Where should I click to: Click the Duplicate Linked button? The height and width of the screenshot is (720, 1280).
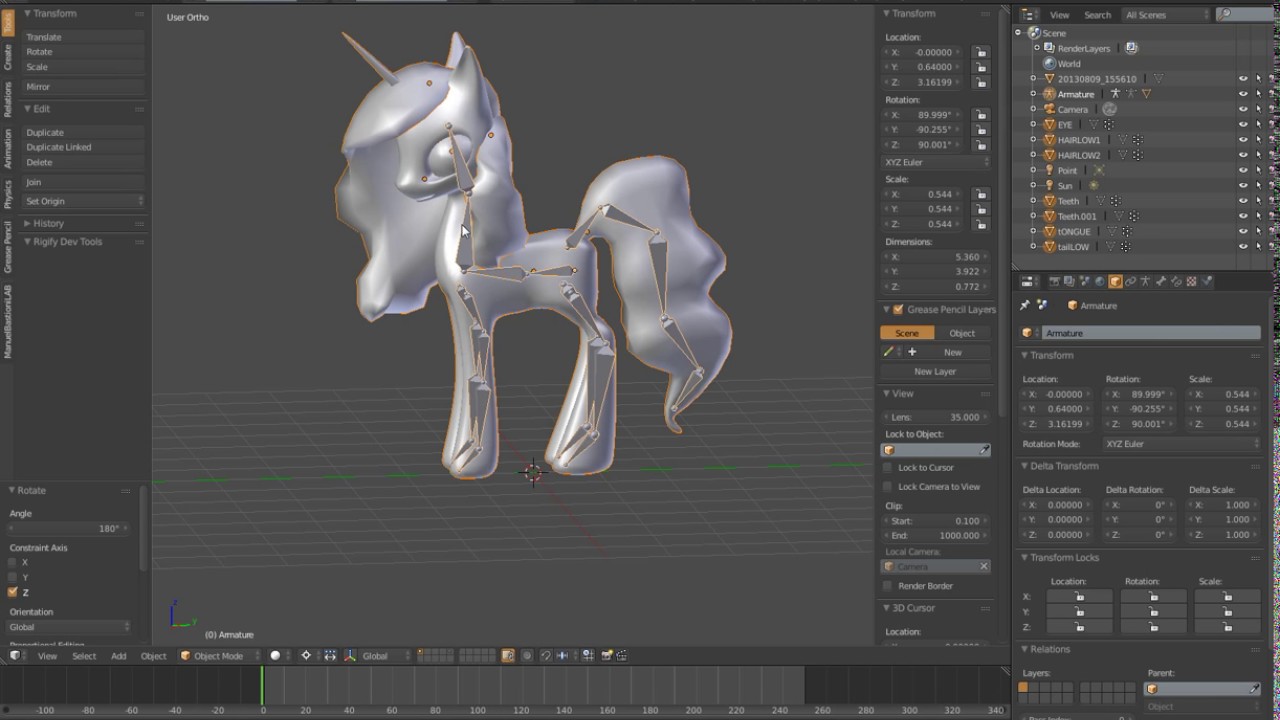84,147
